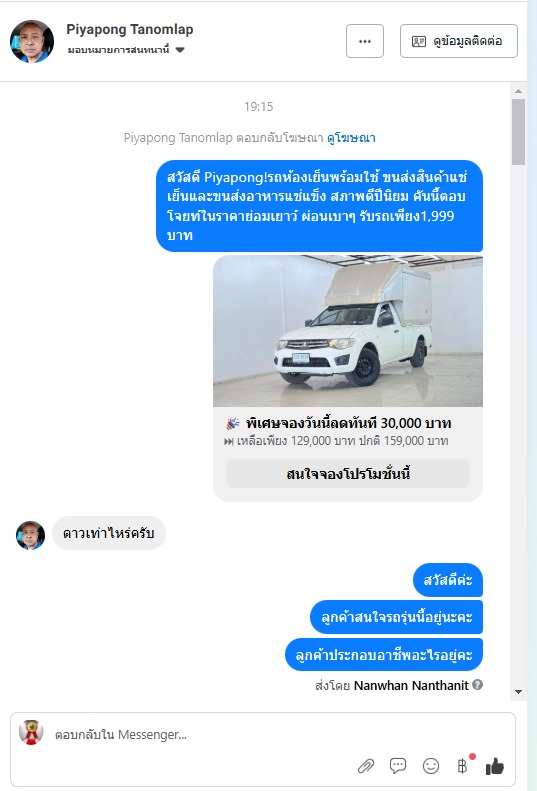Send a thumbs-up like
Screen dimensions: 537x791
coord(495,766)
